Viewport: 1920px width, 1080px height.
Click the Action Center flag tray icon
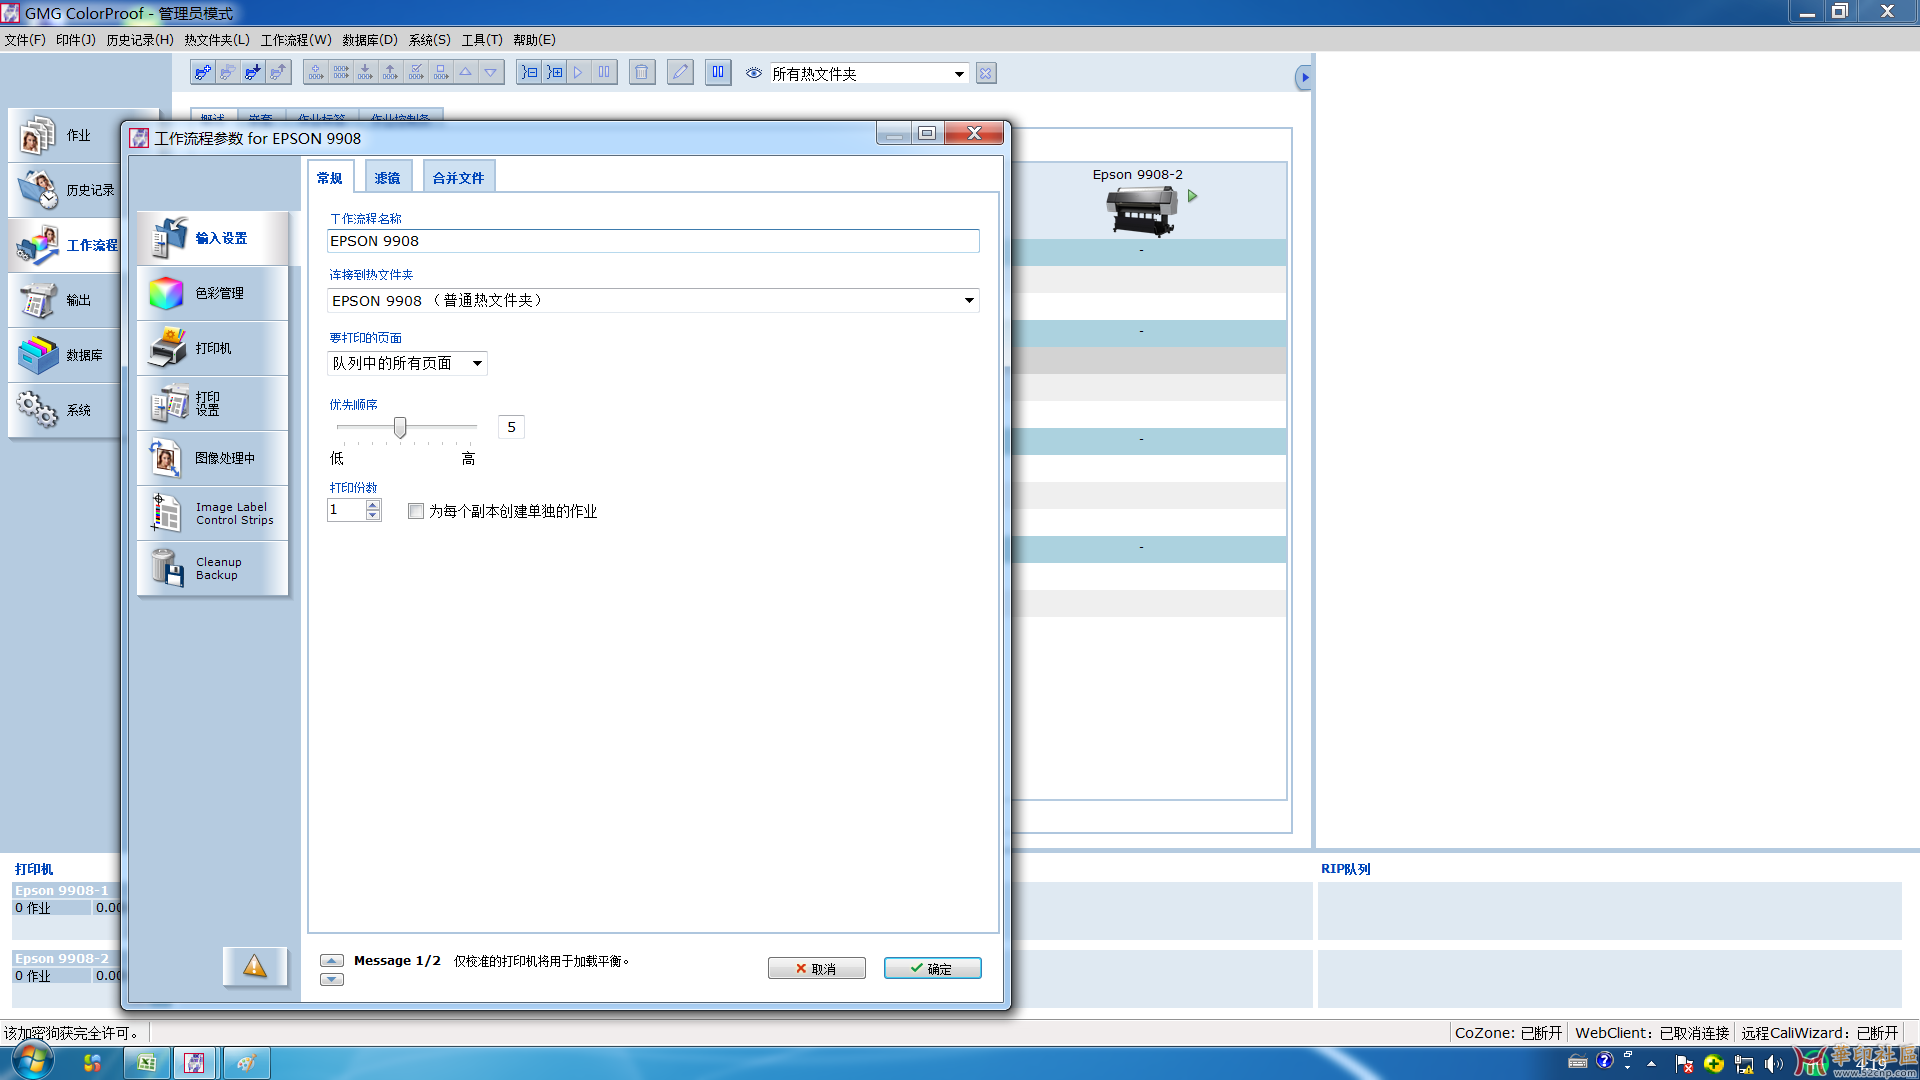pos(1684,1064)
